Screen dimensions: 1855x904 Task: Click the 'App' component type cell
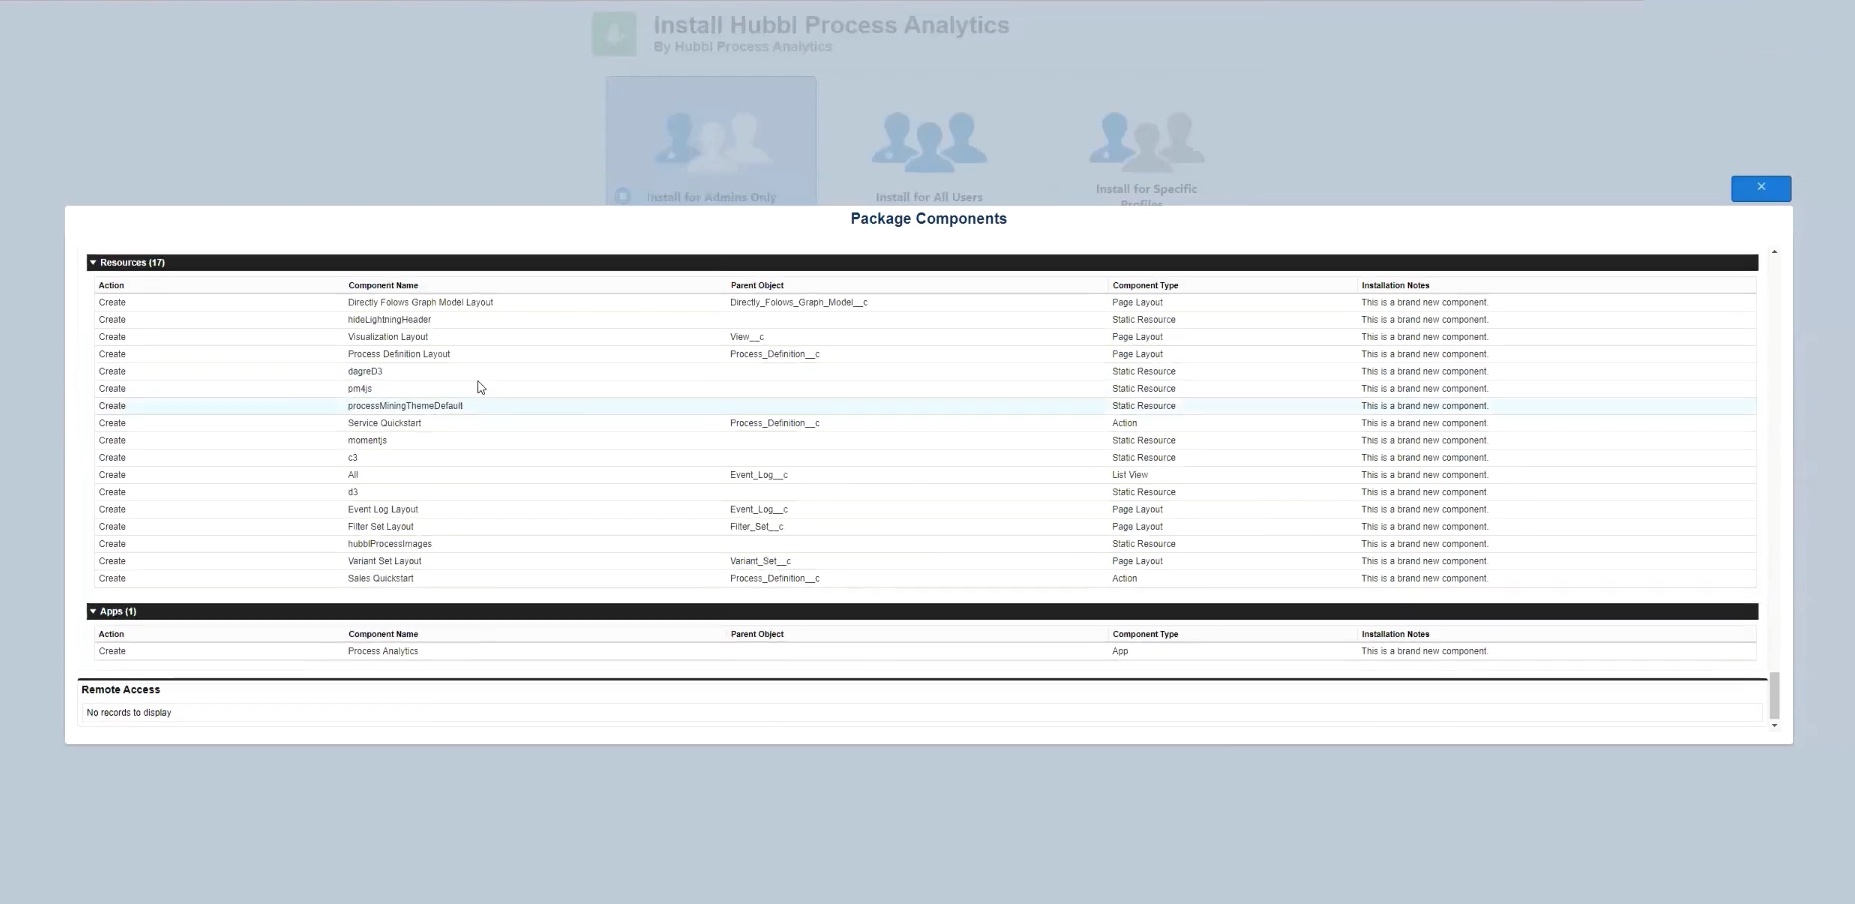1120,651
